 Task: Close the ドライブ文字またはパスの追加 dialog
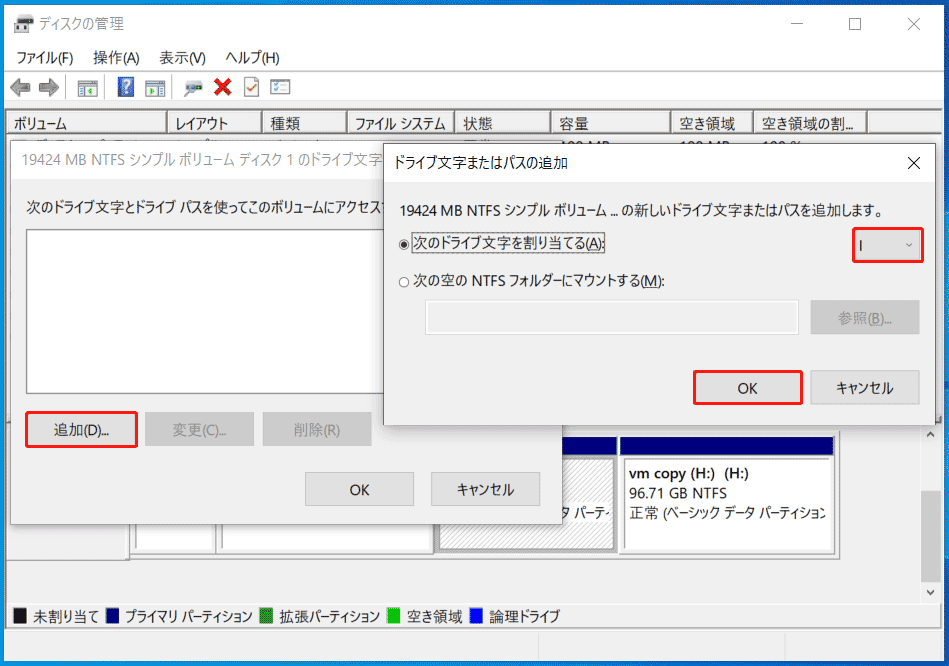(914, 163)
